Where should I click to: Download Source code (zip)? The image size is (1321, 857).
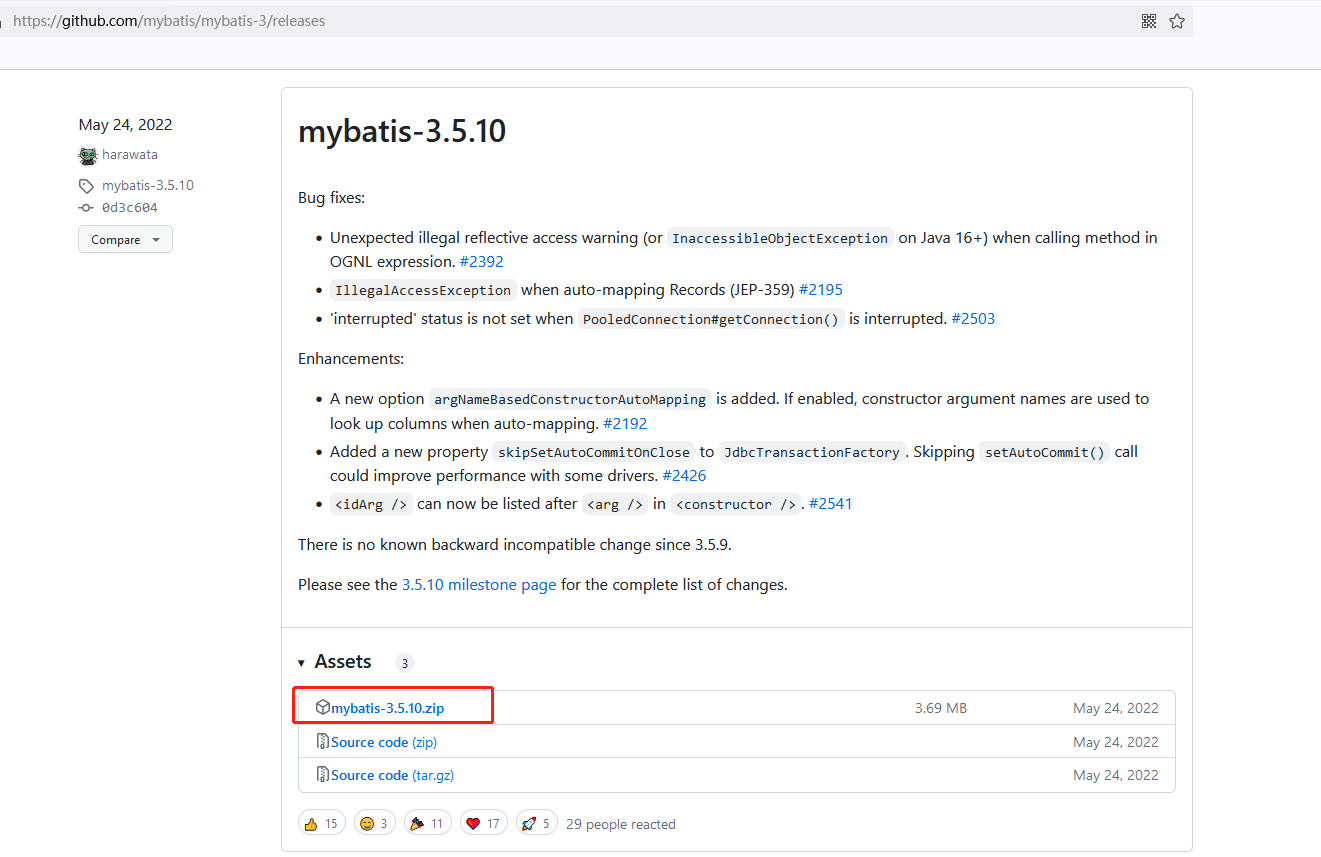pos(384,742)
